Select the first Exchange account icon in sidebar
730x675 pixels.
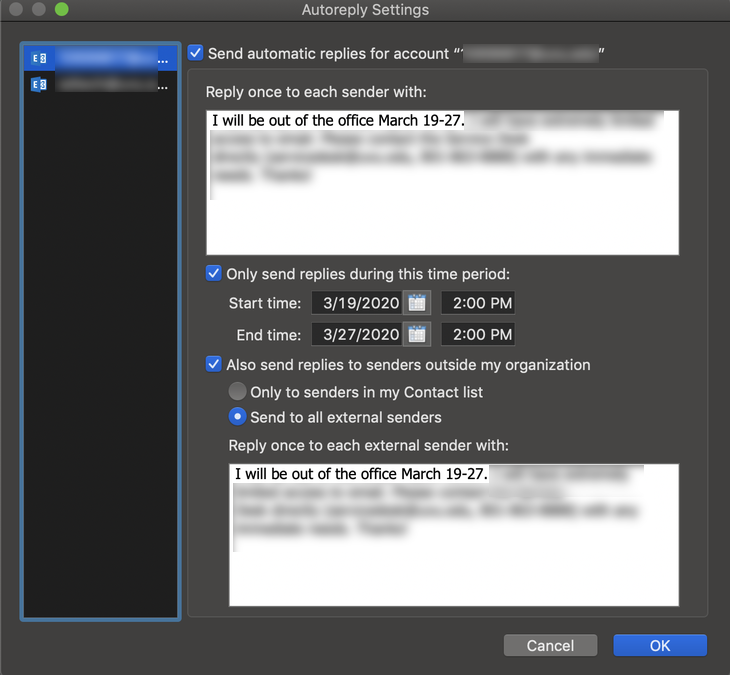coord(39,59)
